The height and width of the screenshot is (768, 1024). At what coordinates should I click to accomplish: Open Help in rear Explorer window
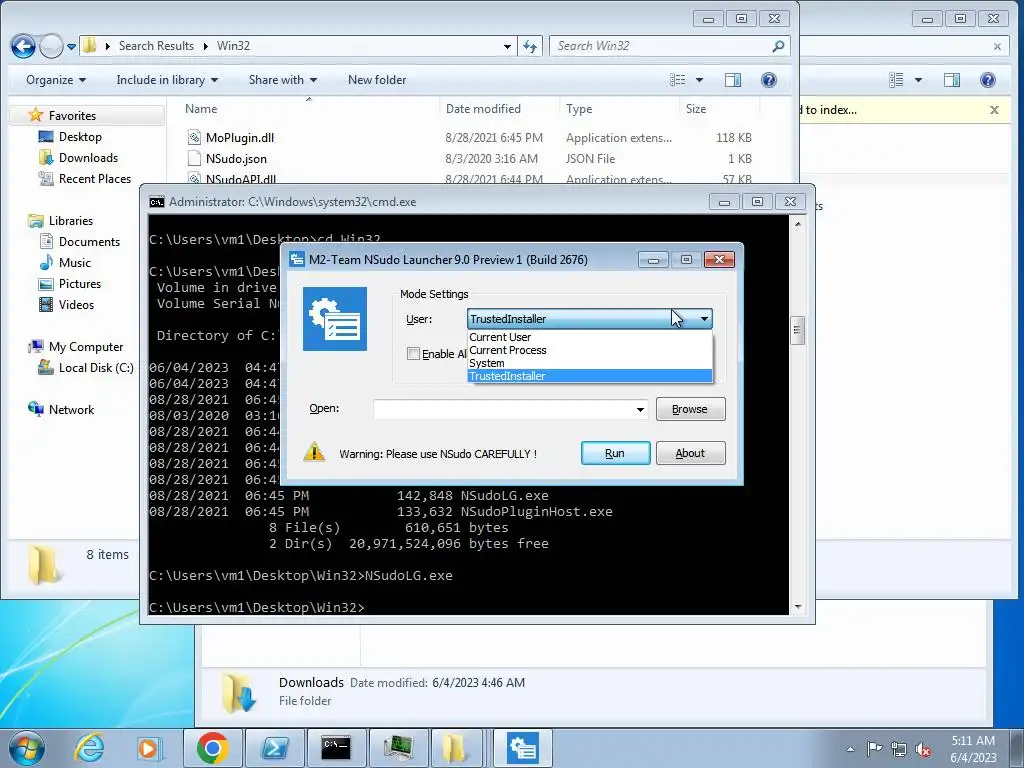[987, 80]
